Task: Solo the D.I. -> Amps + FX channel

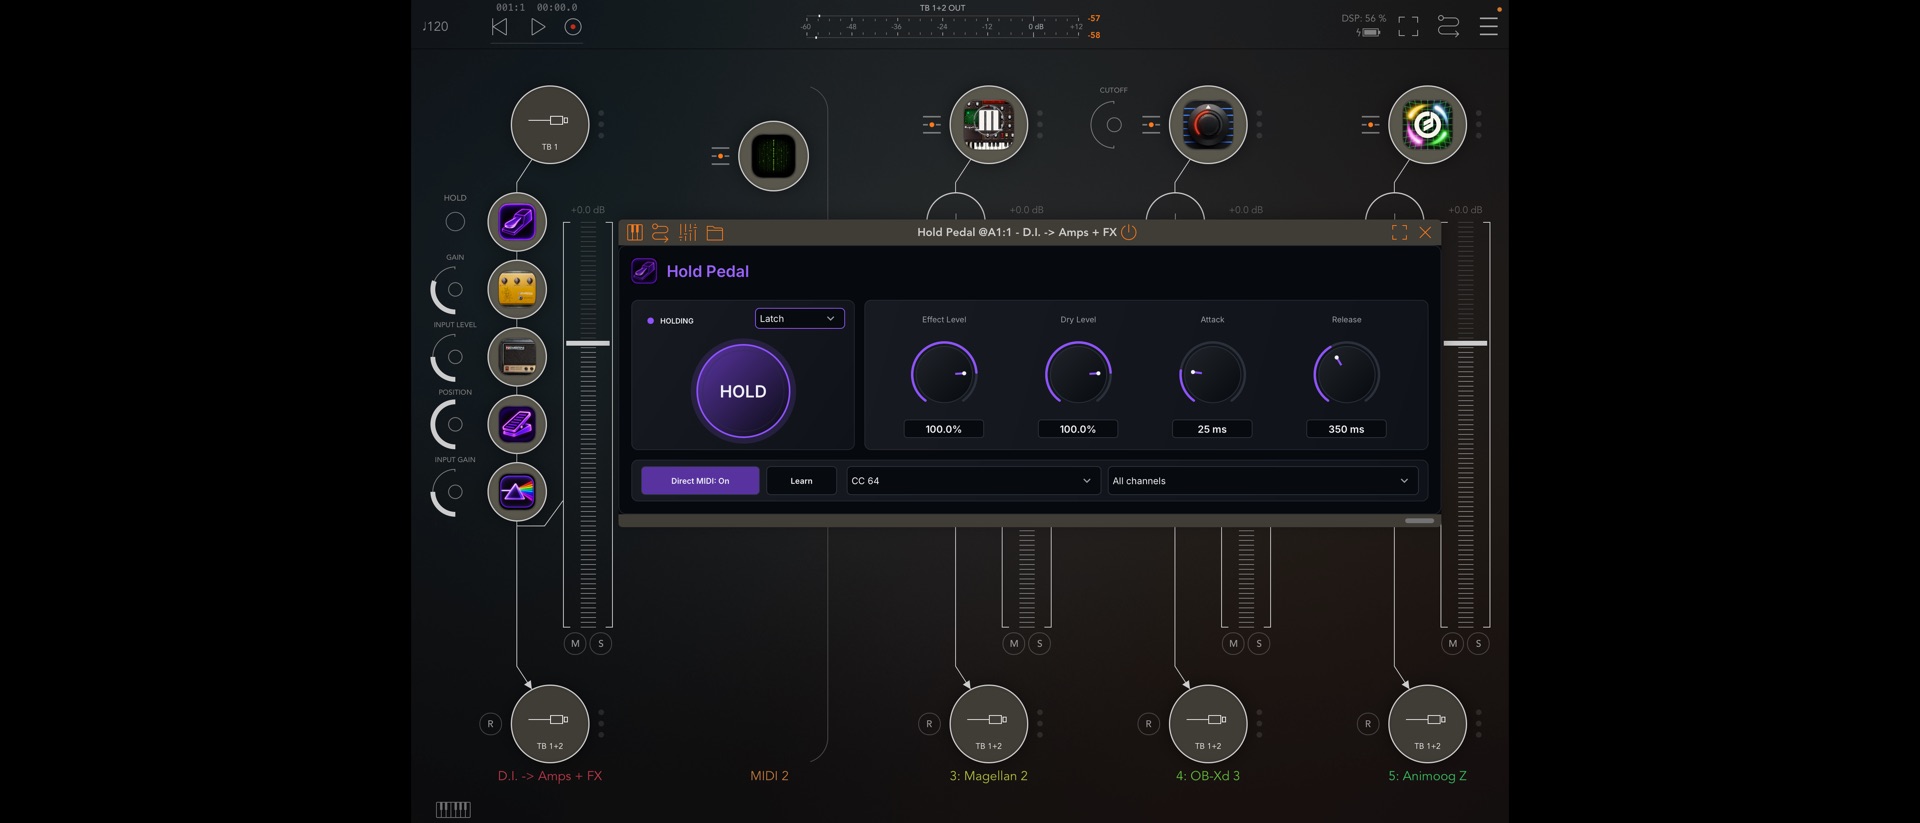Action: [601, 644]
